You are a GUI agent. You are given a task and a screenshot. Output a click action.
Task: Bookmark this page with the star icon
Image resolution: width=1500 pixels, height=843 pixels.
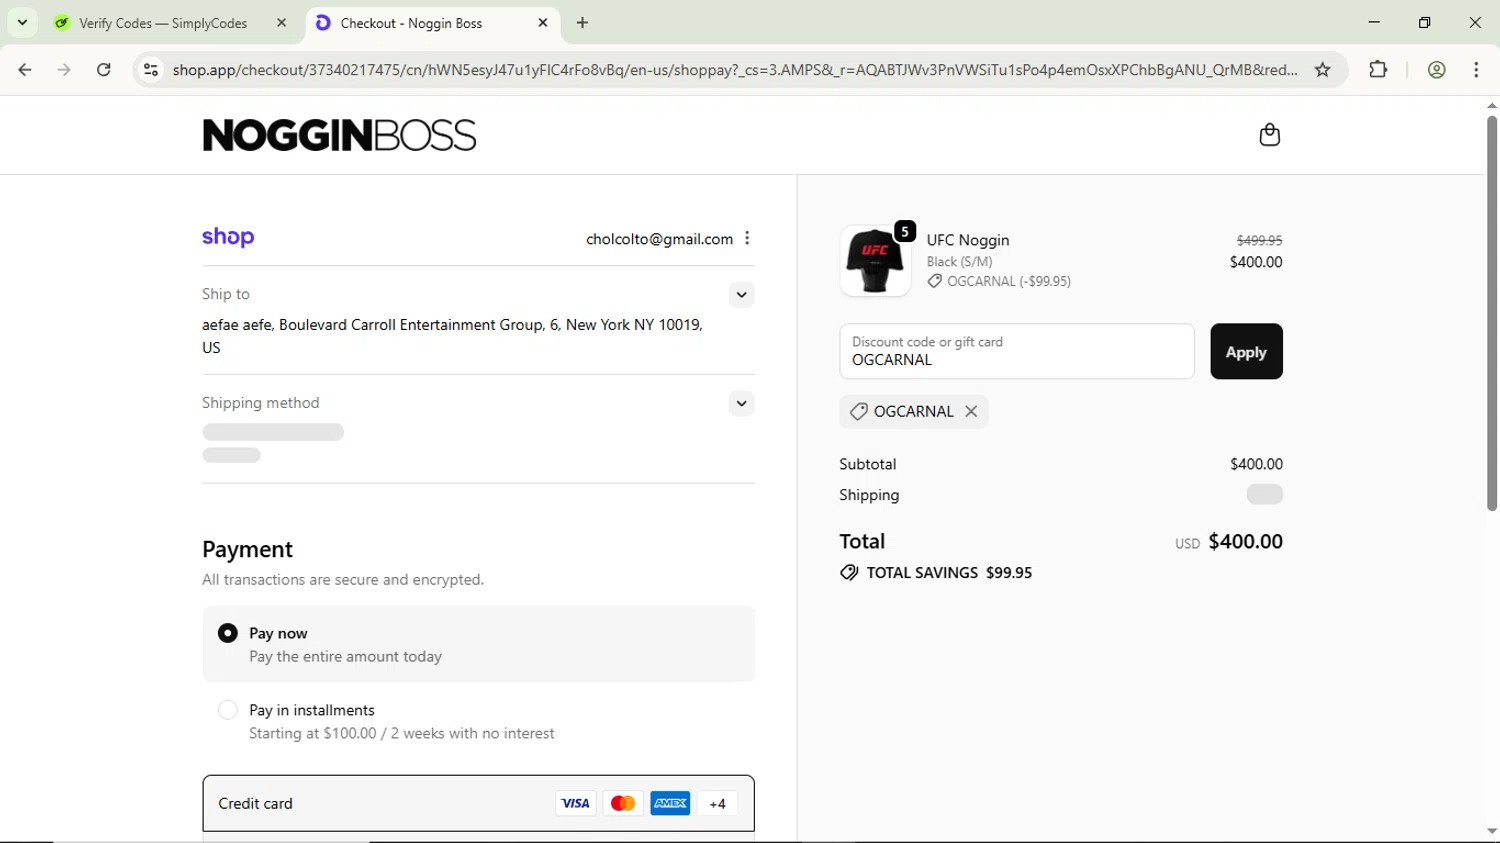1323,70
